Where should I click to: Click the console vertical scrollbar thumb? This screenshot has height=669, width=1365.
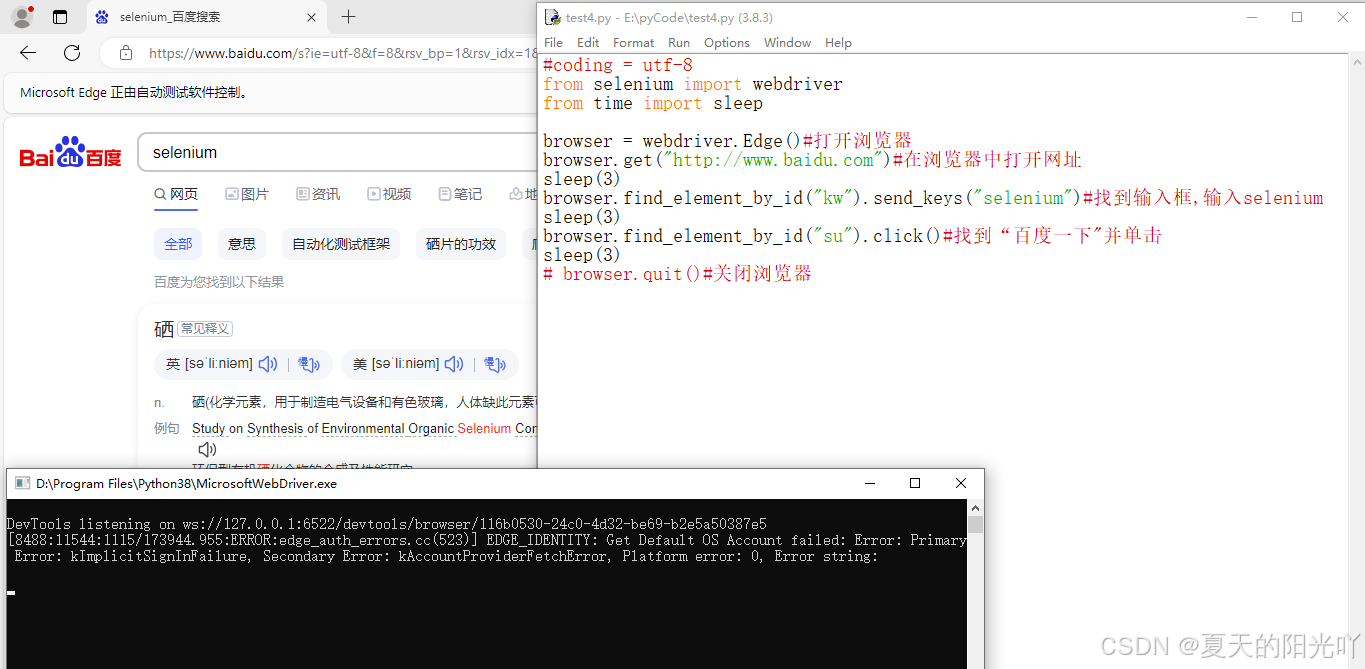tap(976, 525)
